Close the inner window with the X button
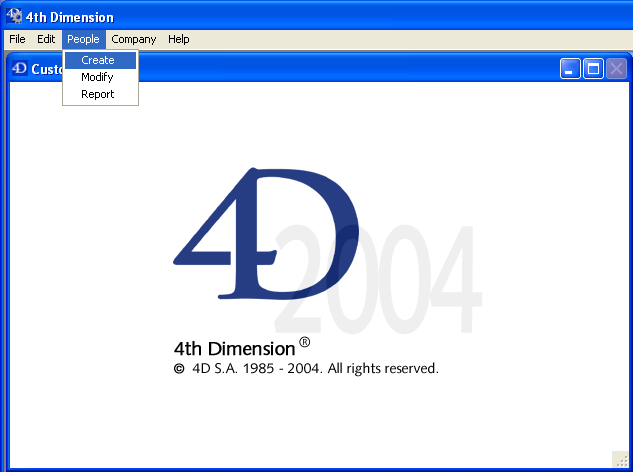 point(617,69)
